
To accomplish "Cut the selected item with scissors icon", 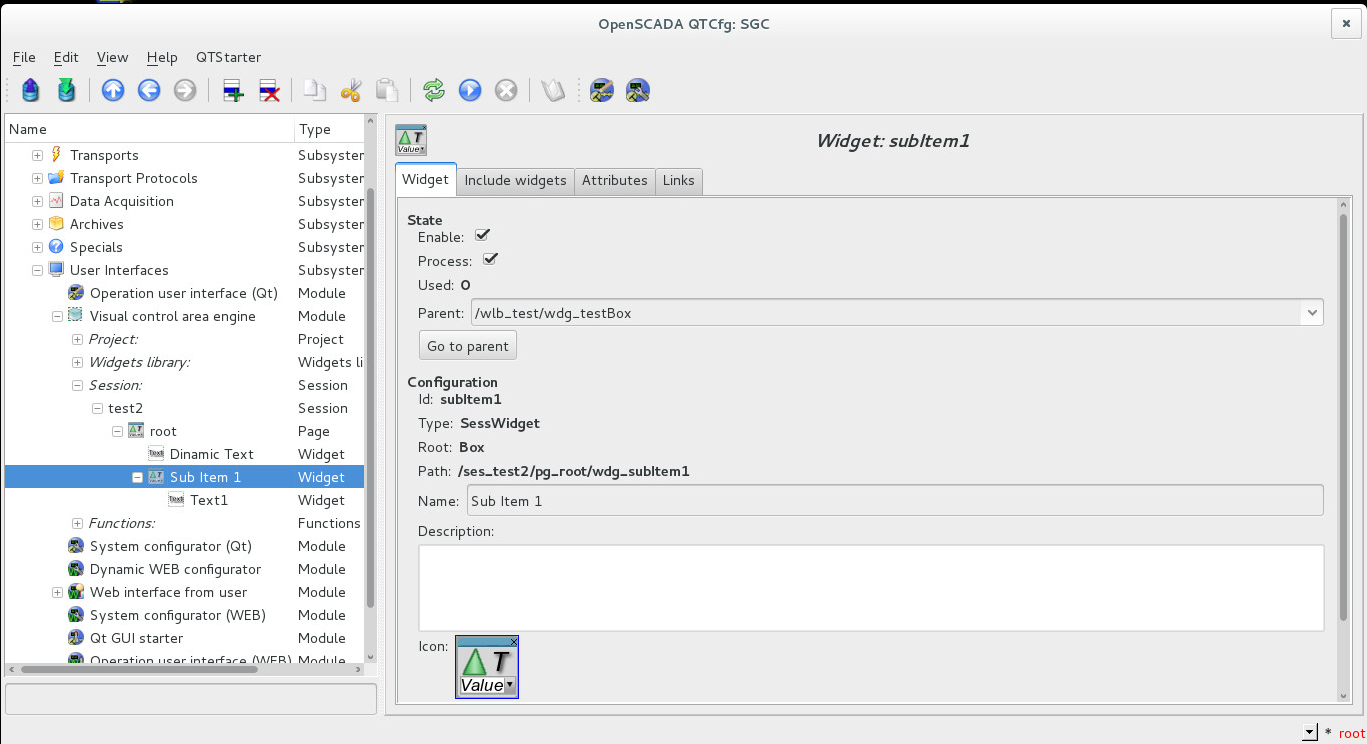I will pyautogui.click(x=350, y=91).
